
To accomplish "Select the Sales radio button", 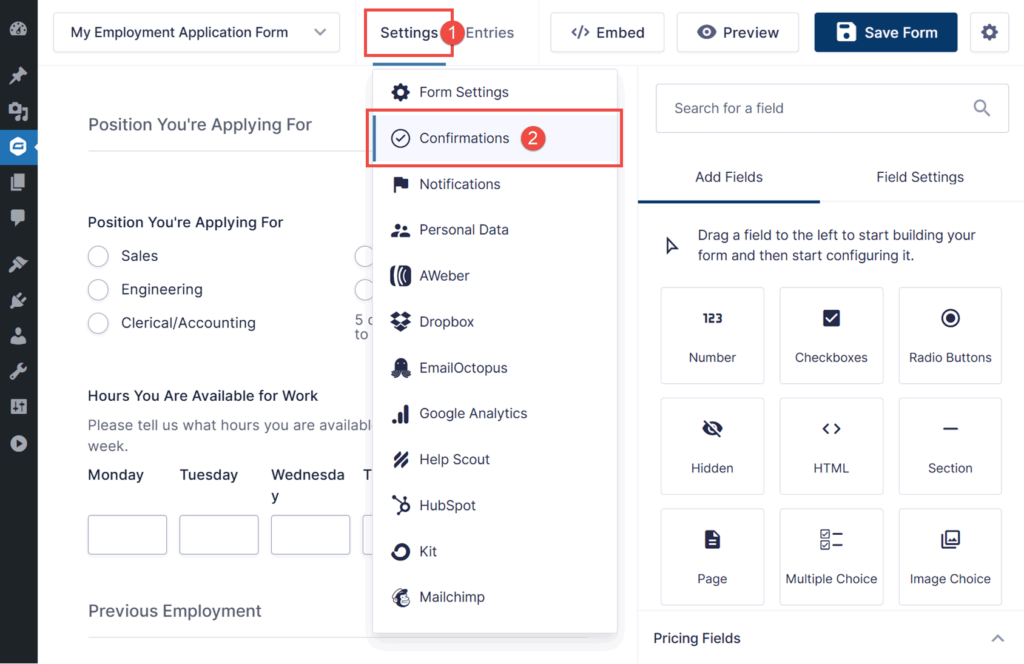I will point(98,256).
